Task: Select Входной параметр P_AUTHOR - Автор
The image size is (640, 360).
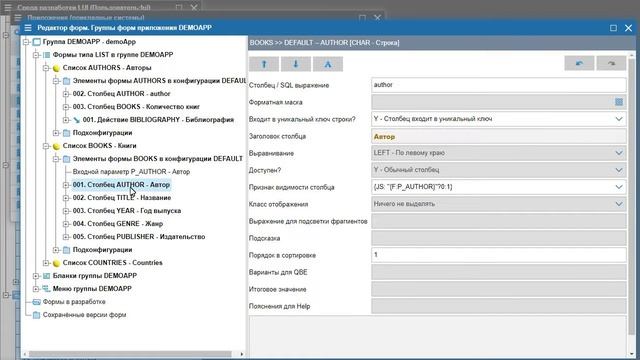Action: pos(131,172)
